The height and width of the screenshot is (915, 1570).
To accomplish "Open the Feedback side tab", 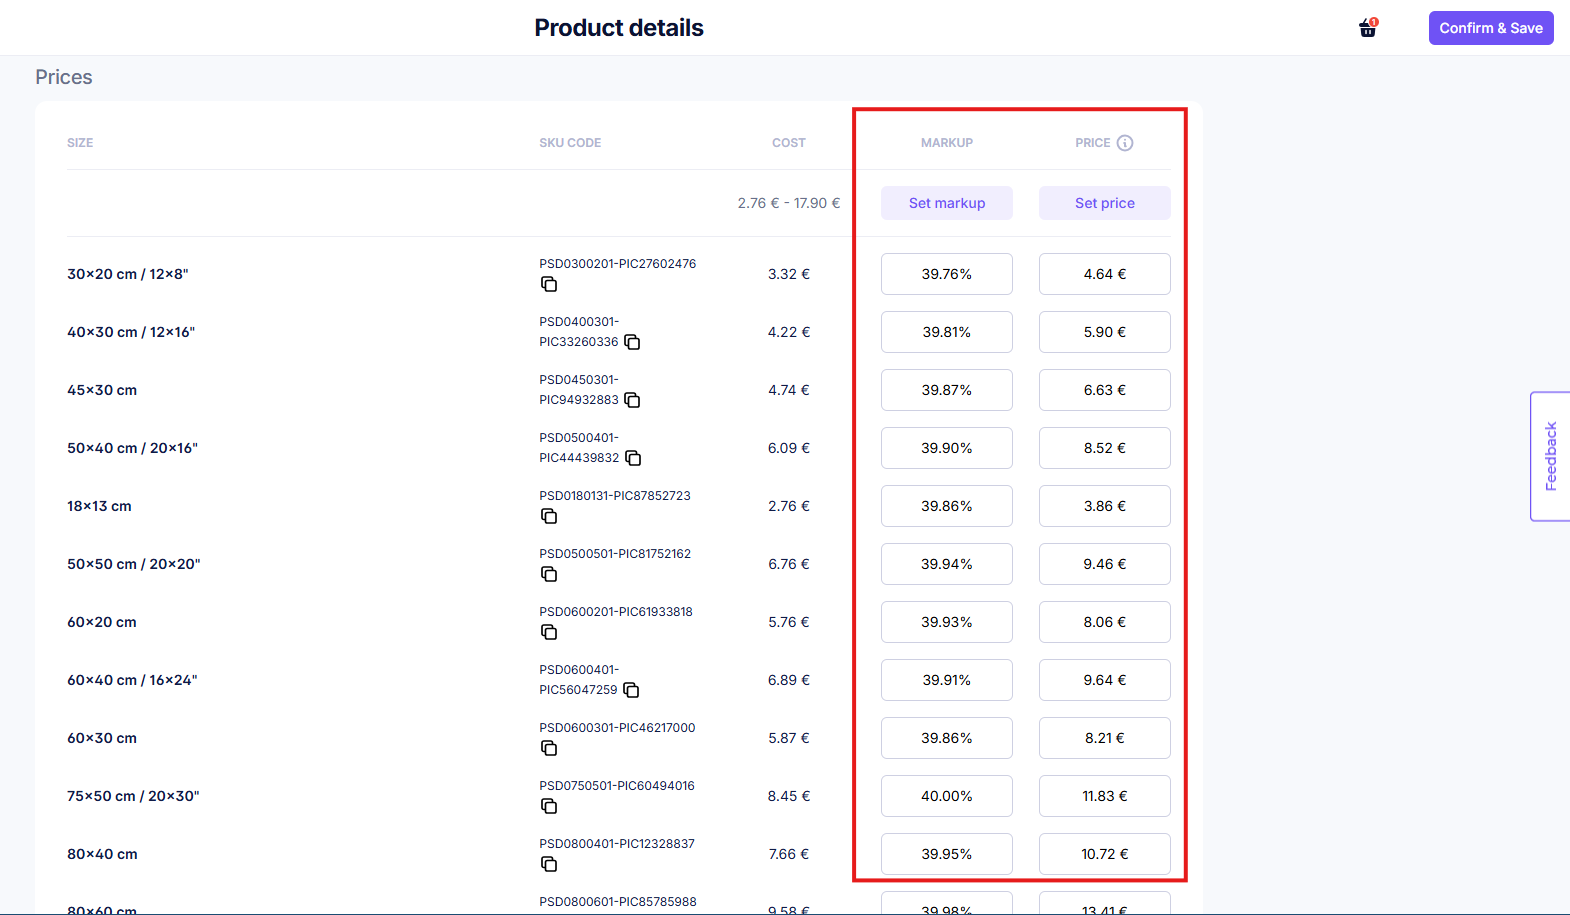I will click(x=1550, y=456).
